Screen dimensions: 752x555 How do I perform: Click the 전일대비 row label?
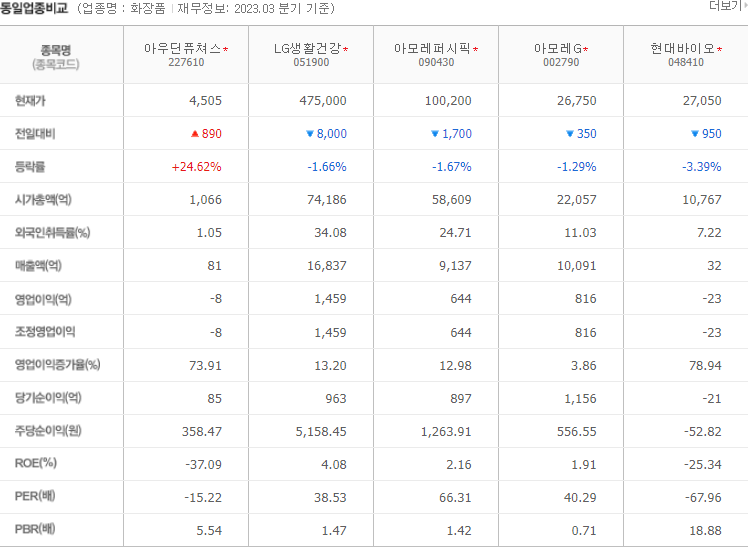pos(35,134)
